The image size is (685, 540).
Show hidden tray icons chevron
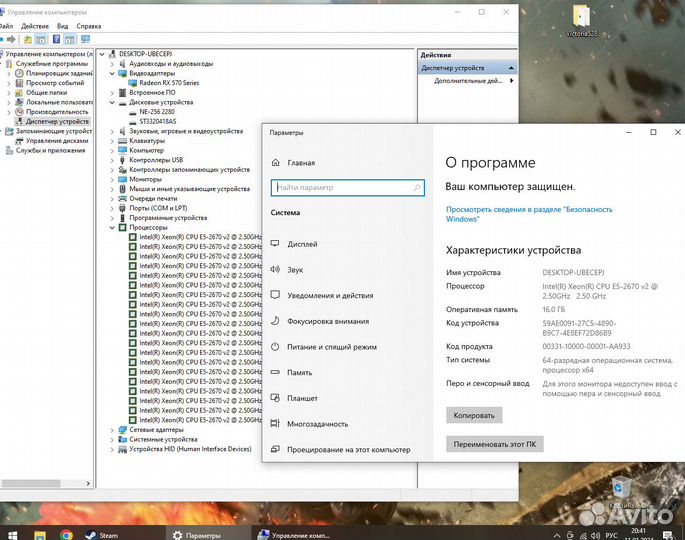(557, 536)
